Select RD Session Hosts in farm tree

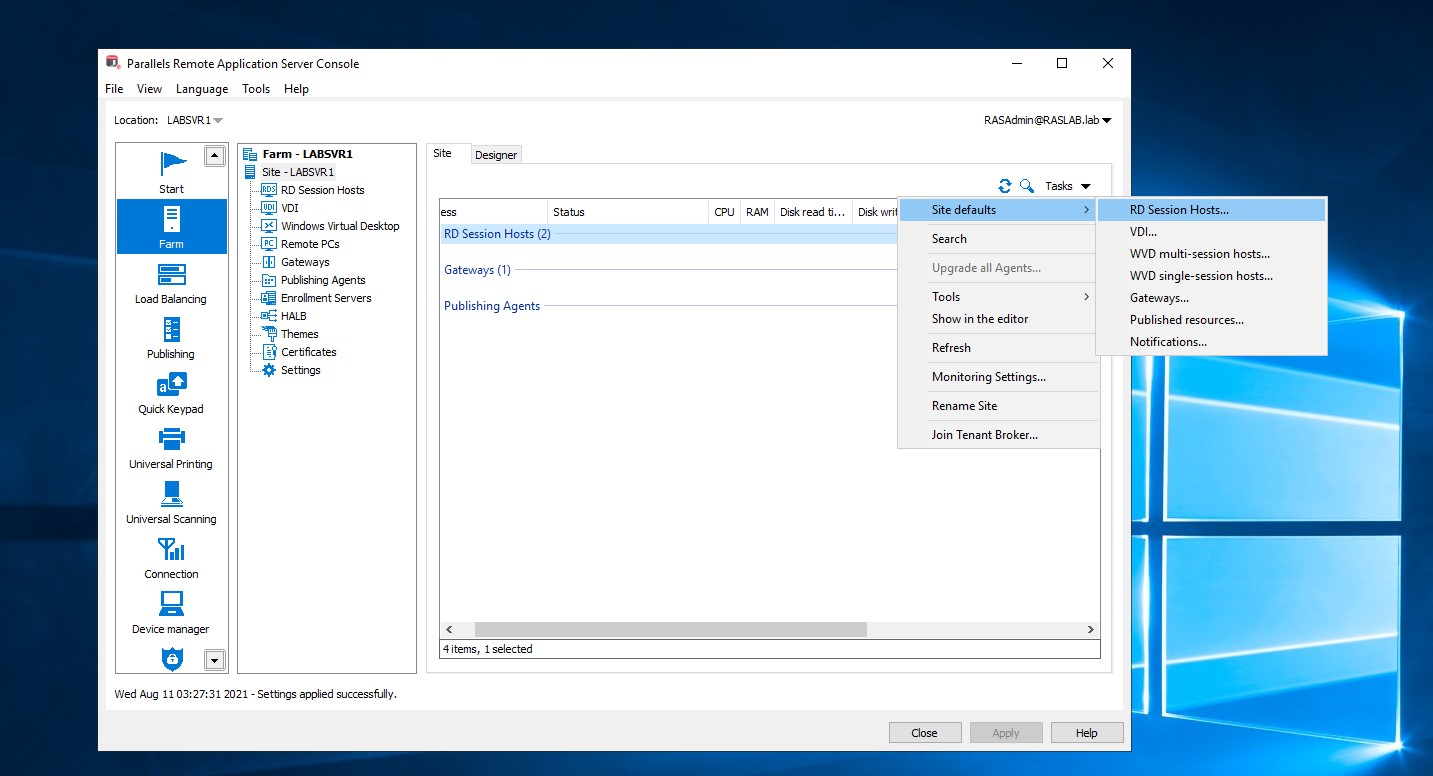pyautogui.click(x=322, y=190)
